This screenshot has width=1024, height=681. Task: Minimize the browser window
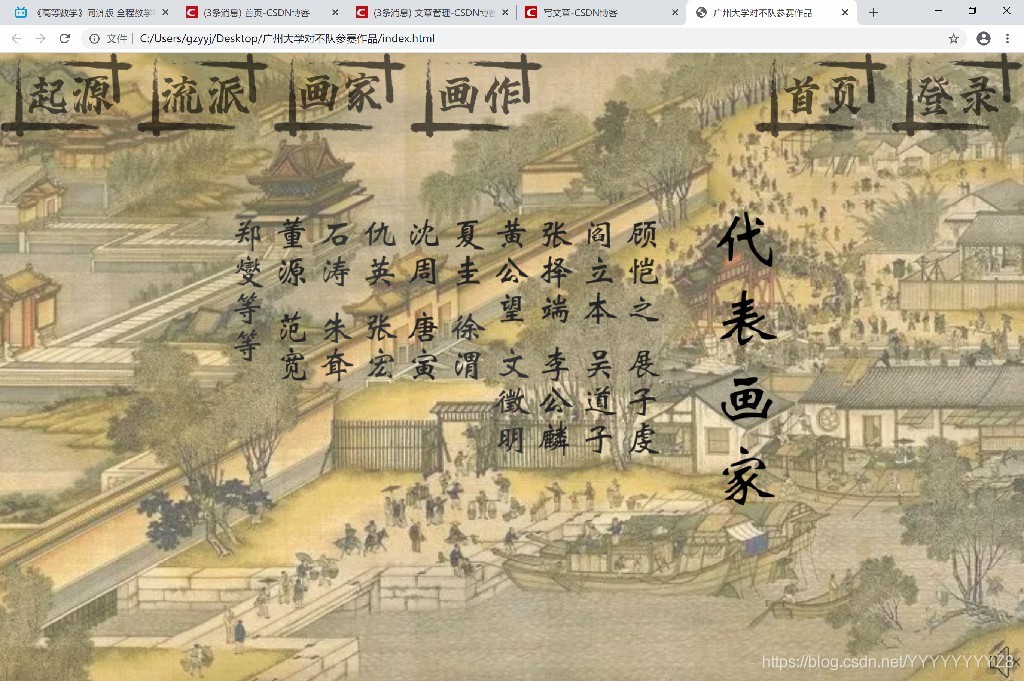(938, 11)
